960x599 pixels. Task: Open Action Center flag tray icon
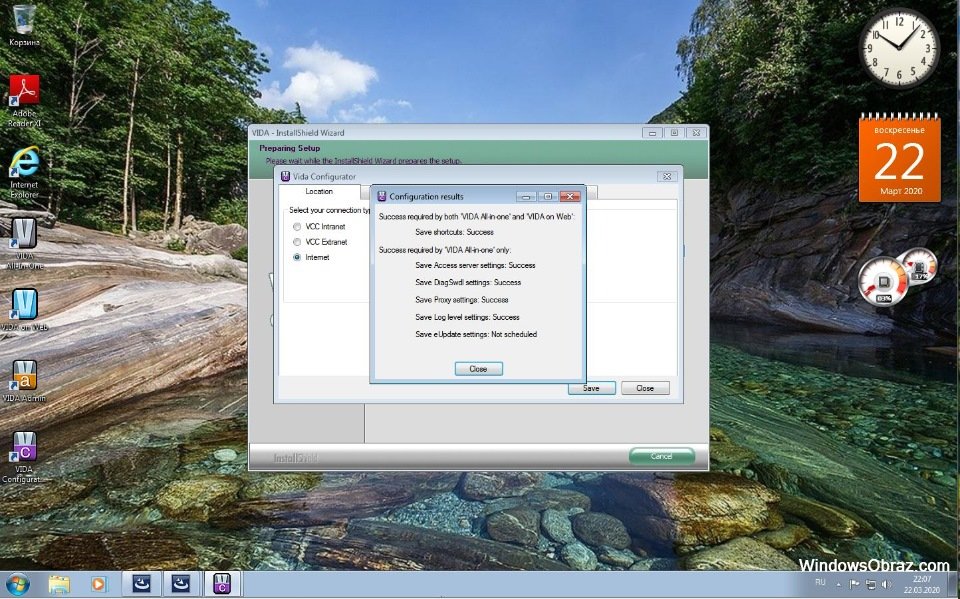pyautogui.click(x=855, y=584)
